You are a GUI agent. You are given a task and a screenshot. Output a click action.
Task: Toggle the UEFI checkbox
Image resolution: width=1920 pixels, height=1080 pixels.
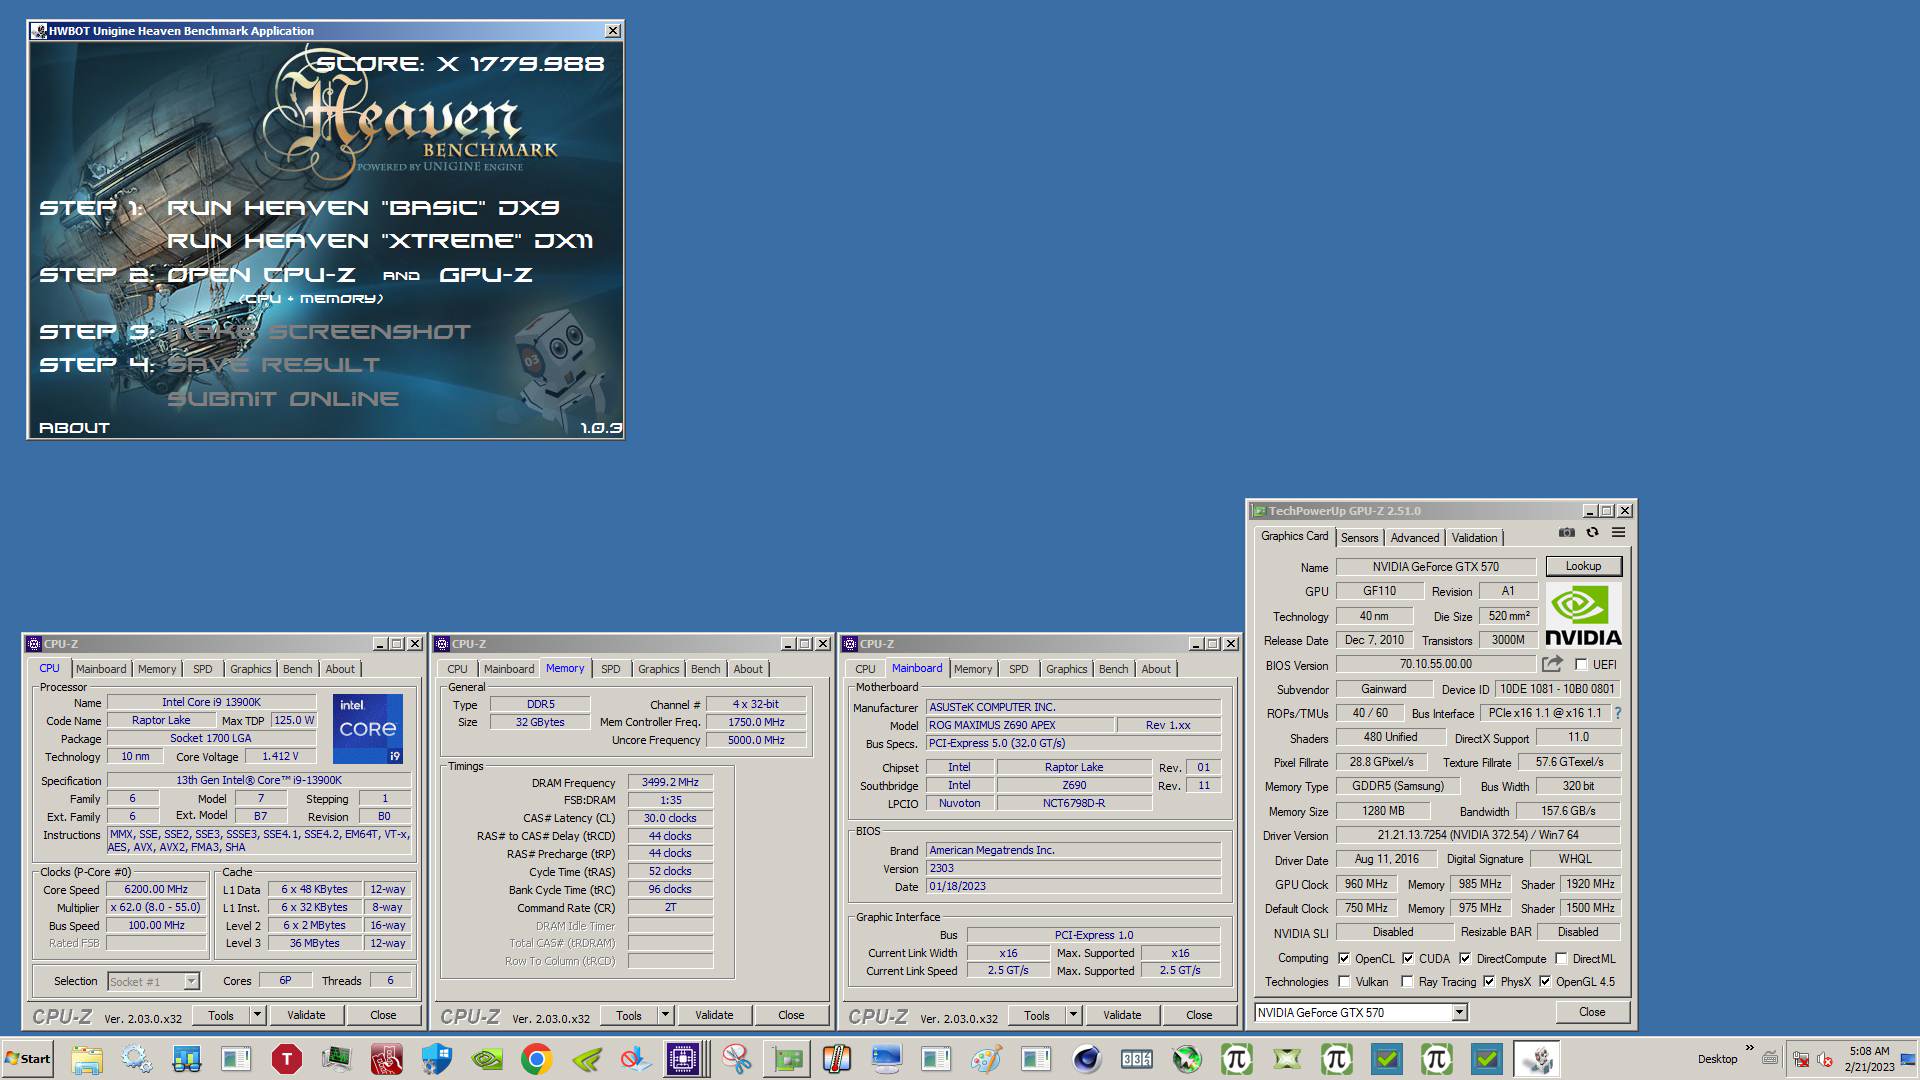[1581, 665]
